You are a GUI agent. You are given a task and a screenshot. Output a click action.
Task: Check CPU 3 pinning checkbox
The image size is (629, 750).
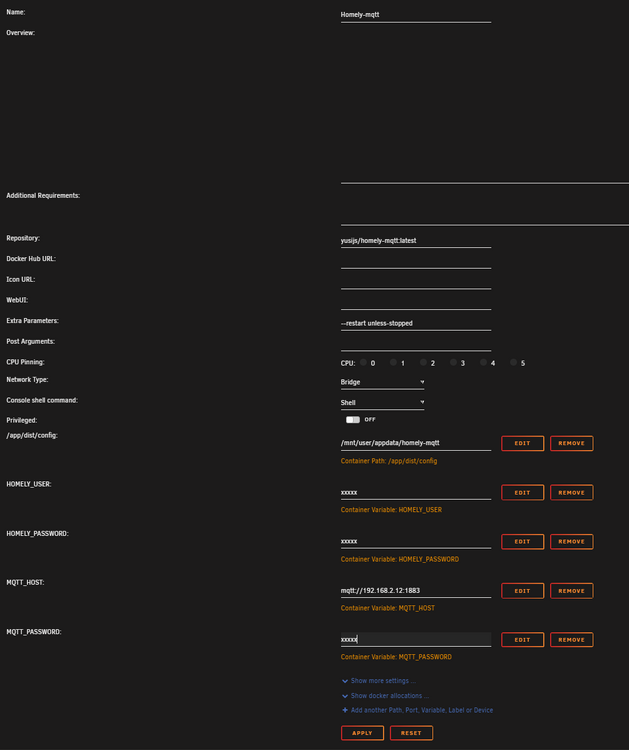[x=454, y=363]
